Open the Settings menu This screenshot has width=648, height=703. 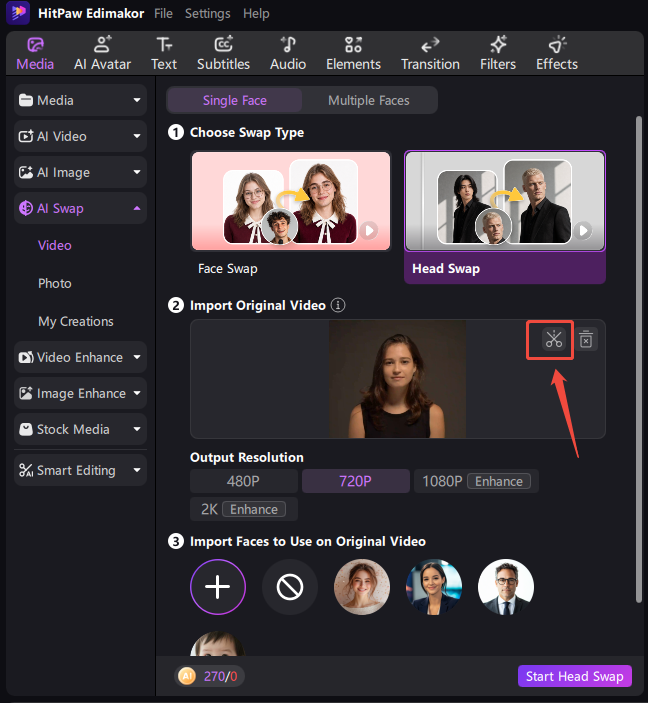208,13
